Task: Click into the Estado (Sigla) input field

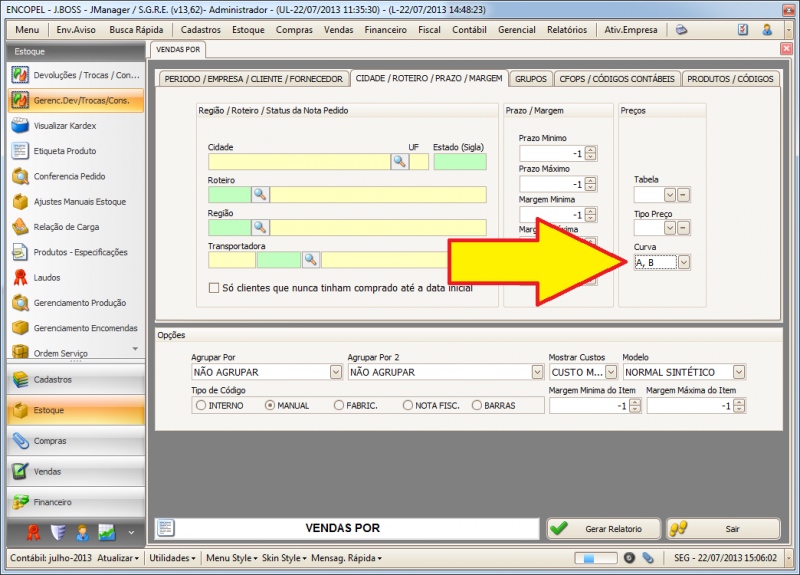Action: [x=459, y=161]
